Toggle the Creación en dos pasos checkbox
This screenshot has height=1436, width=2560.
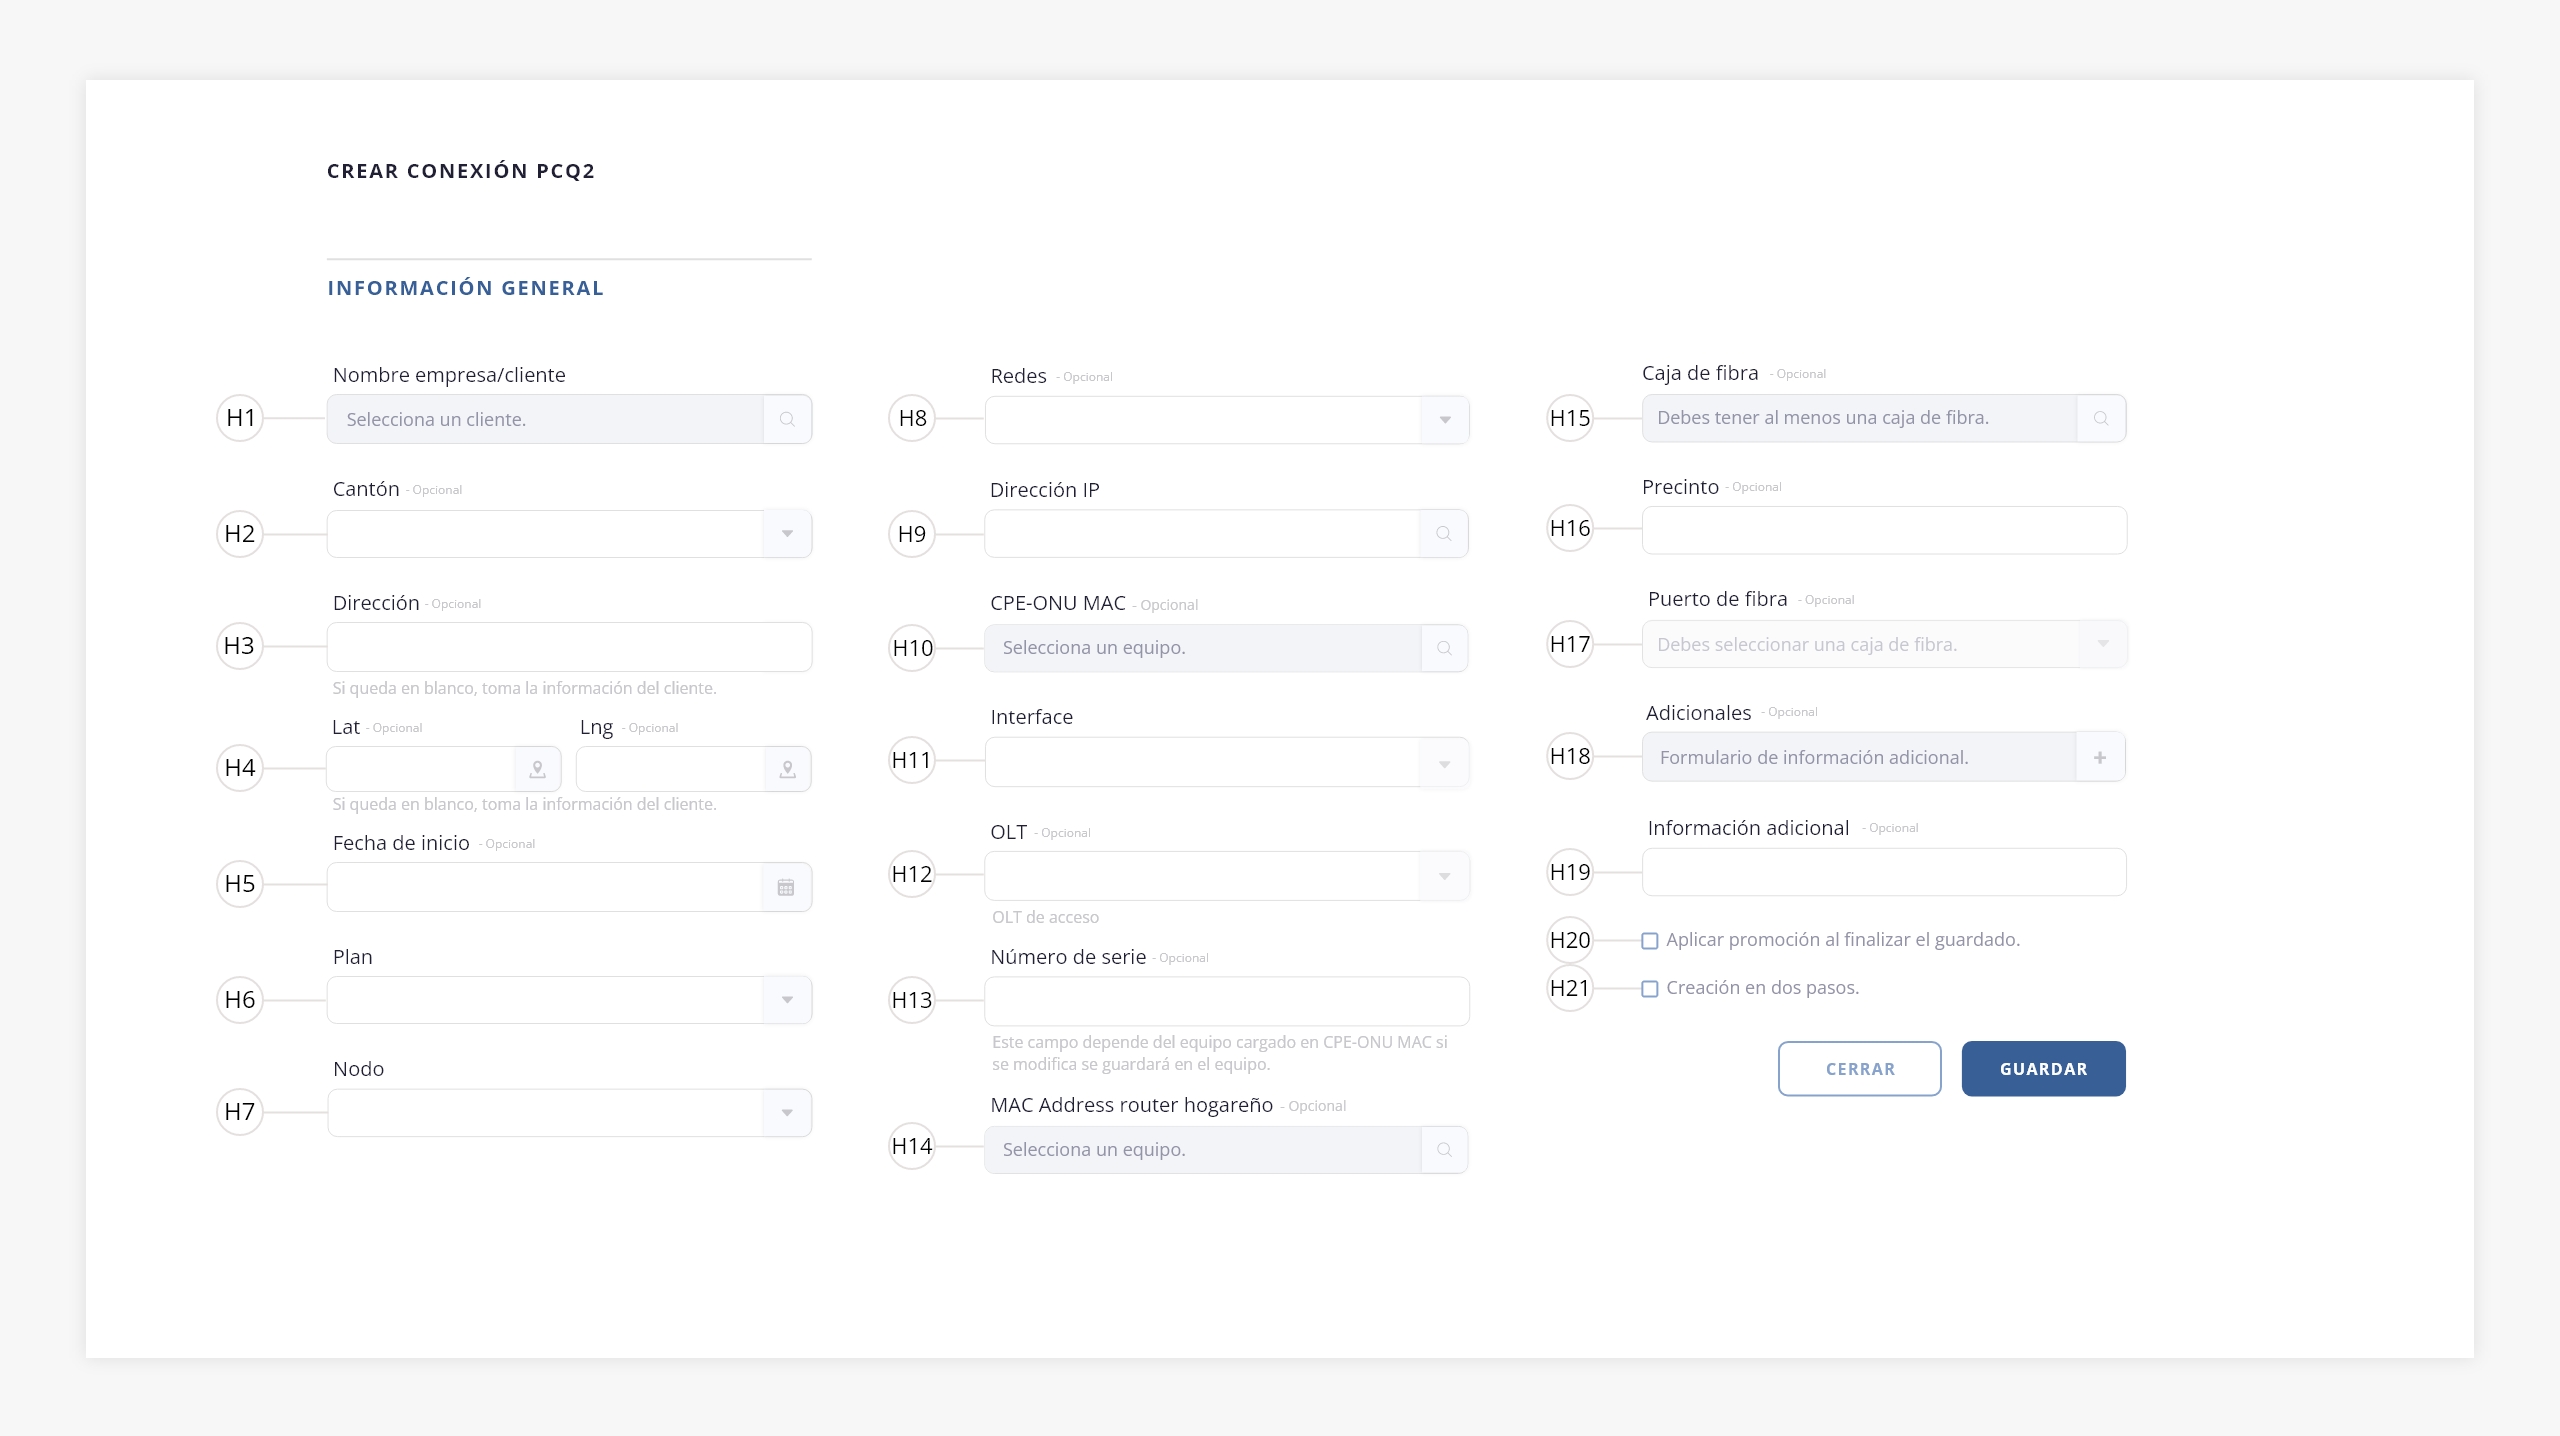click(1650, 989)
